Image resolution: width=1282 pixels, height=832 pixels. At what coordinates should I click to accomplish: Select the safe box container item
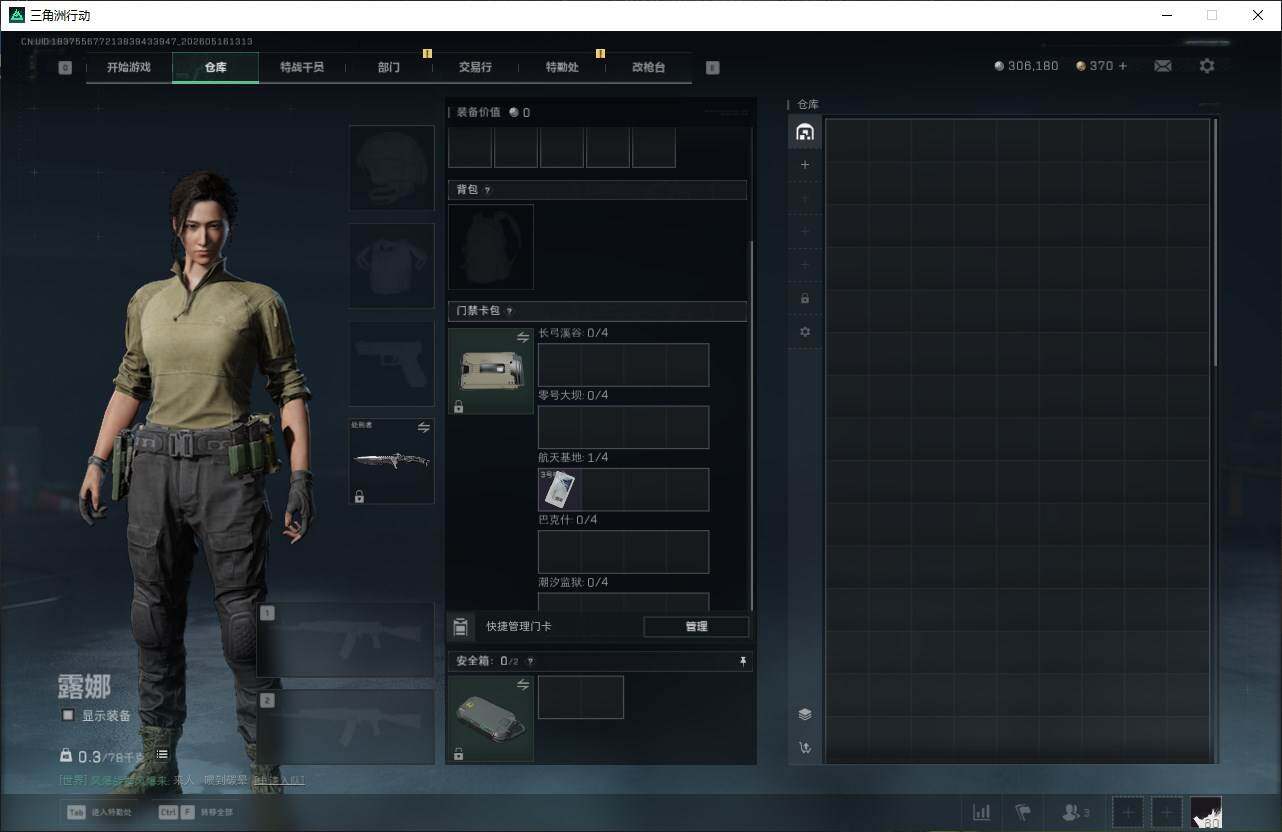[x=491, y=718]
